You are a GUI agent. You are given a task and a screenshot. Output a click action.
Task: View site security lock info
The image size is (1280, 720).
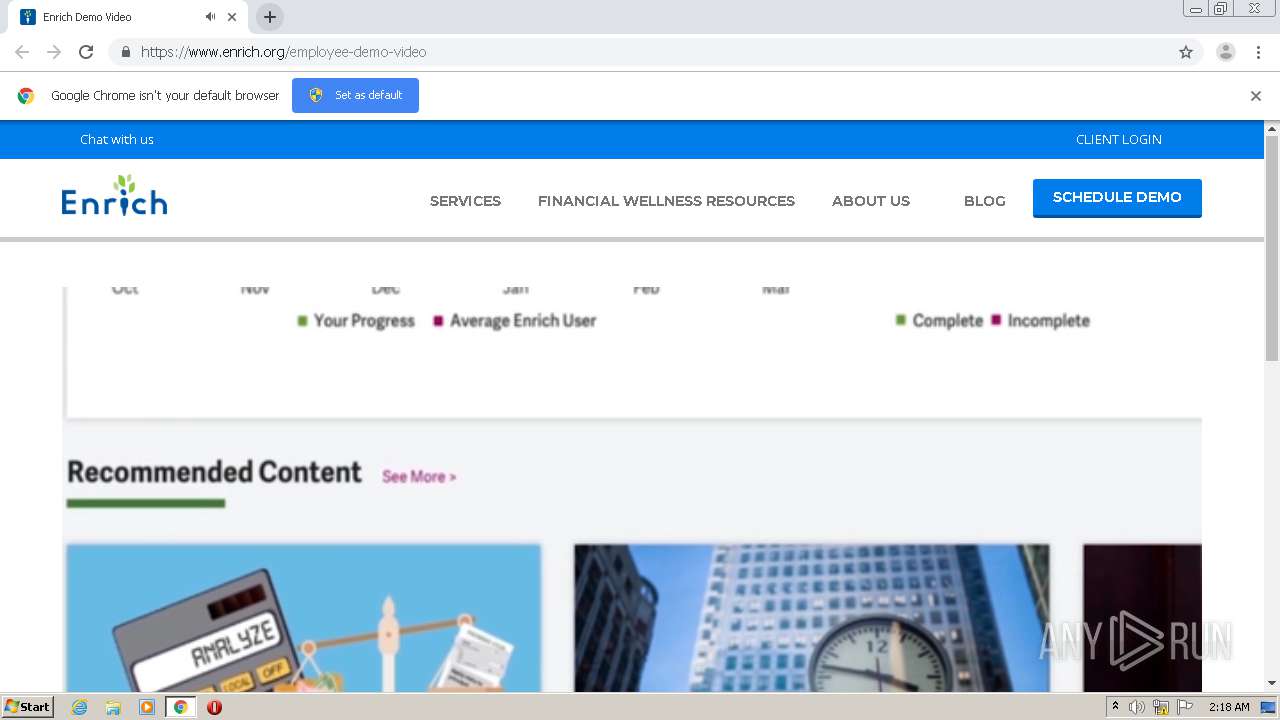tap(126, 52)
